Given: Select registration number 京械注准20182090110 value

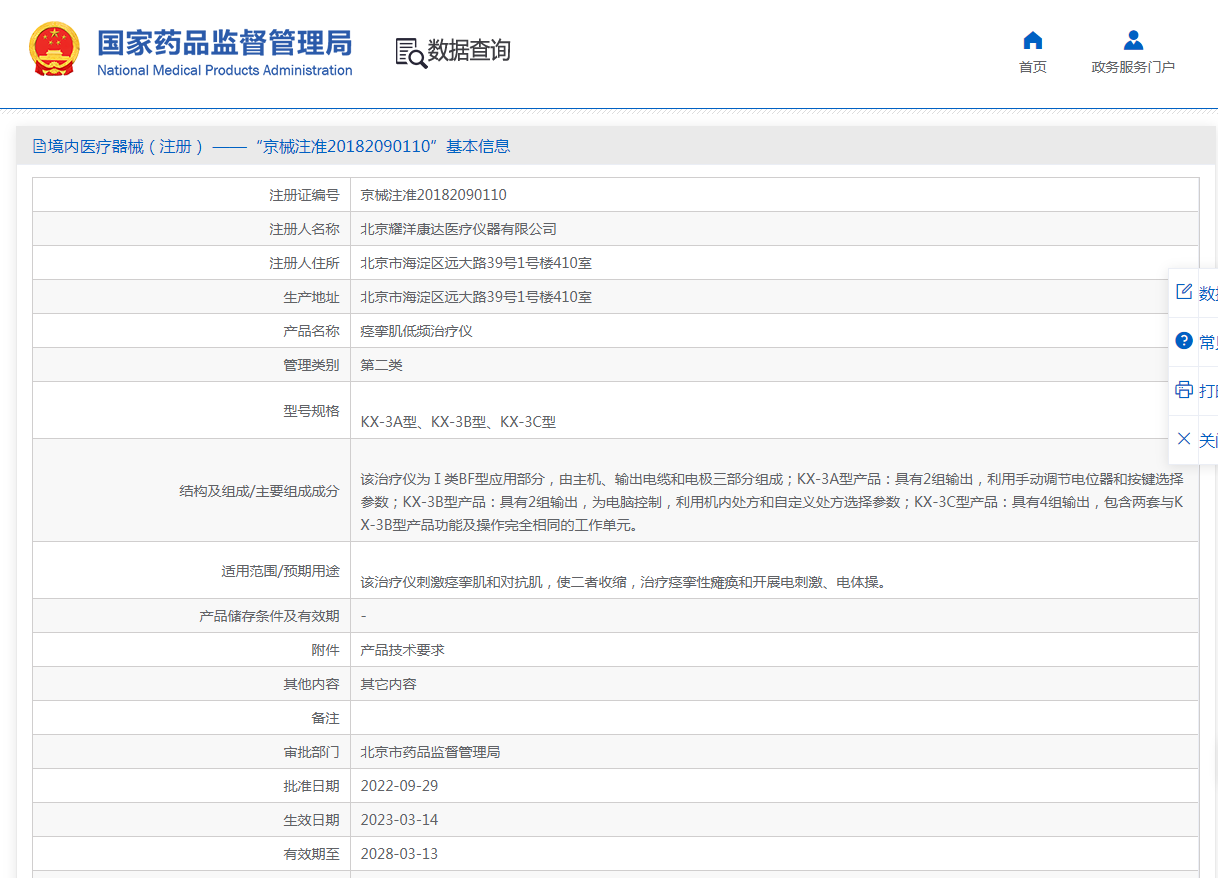Looking at the screenshot, I should pyautogui.click(x=434, y=195).
